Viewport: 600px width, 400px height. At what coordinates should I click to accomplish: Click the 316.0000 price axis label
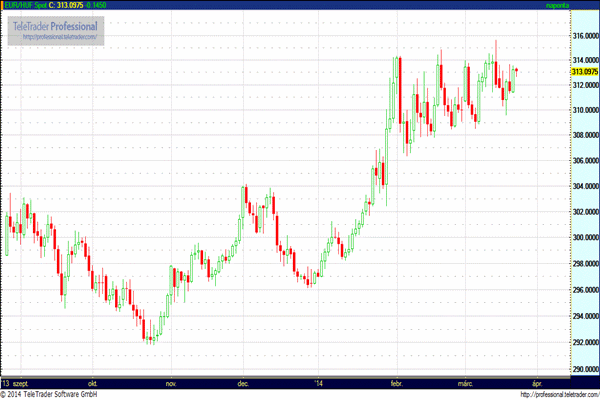(x=585, y=36)
